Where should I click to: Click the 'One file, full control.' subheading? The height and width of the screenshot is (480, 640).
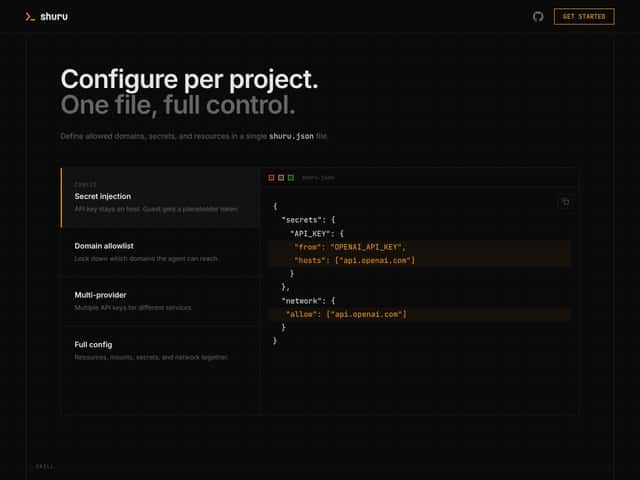point(178,105)
